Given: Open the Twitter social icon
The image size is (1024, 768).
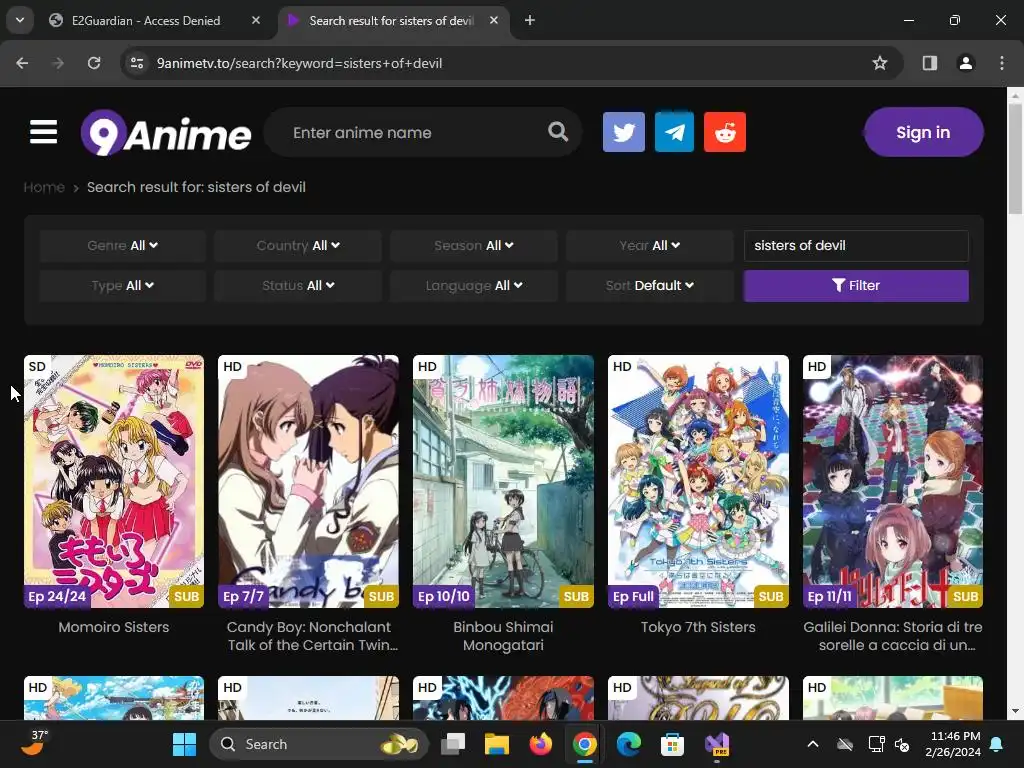Looking at the screenshot, I should [x=624, y=132].
